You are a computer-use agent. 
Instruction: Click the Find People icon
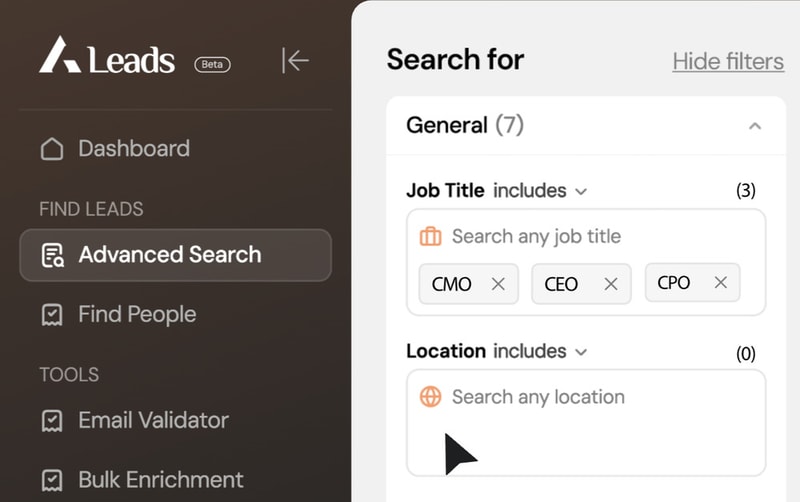[51, 315]
